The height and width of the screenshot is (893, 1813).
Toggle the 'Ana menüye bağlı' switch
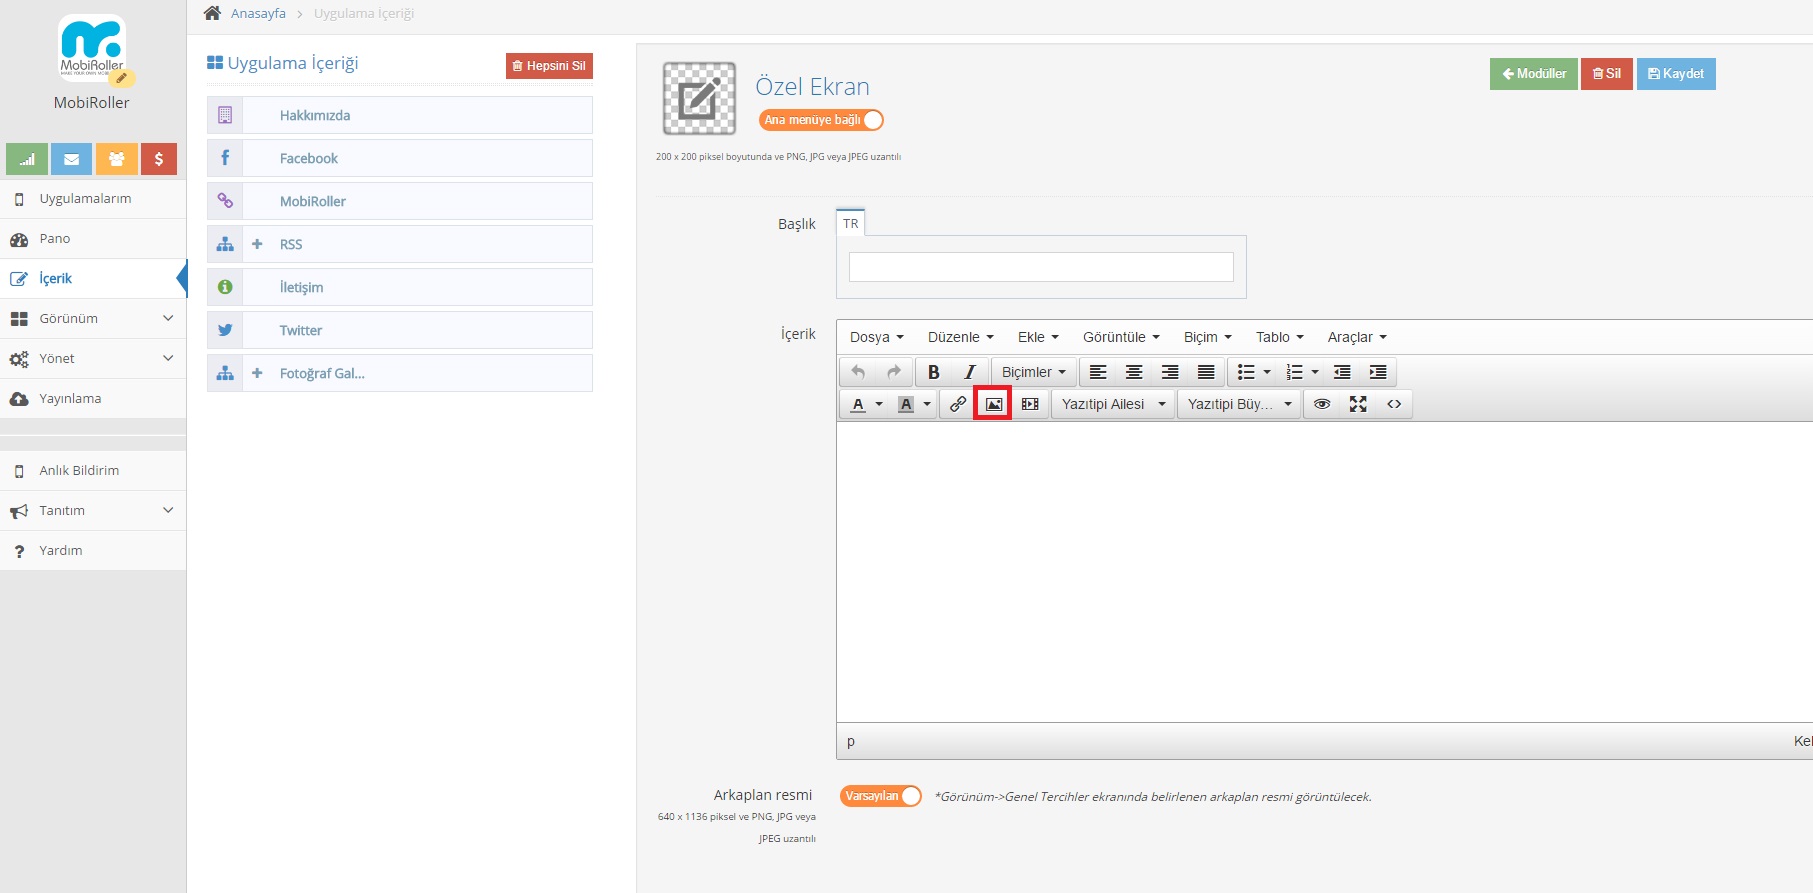(821, 120)
